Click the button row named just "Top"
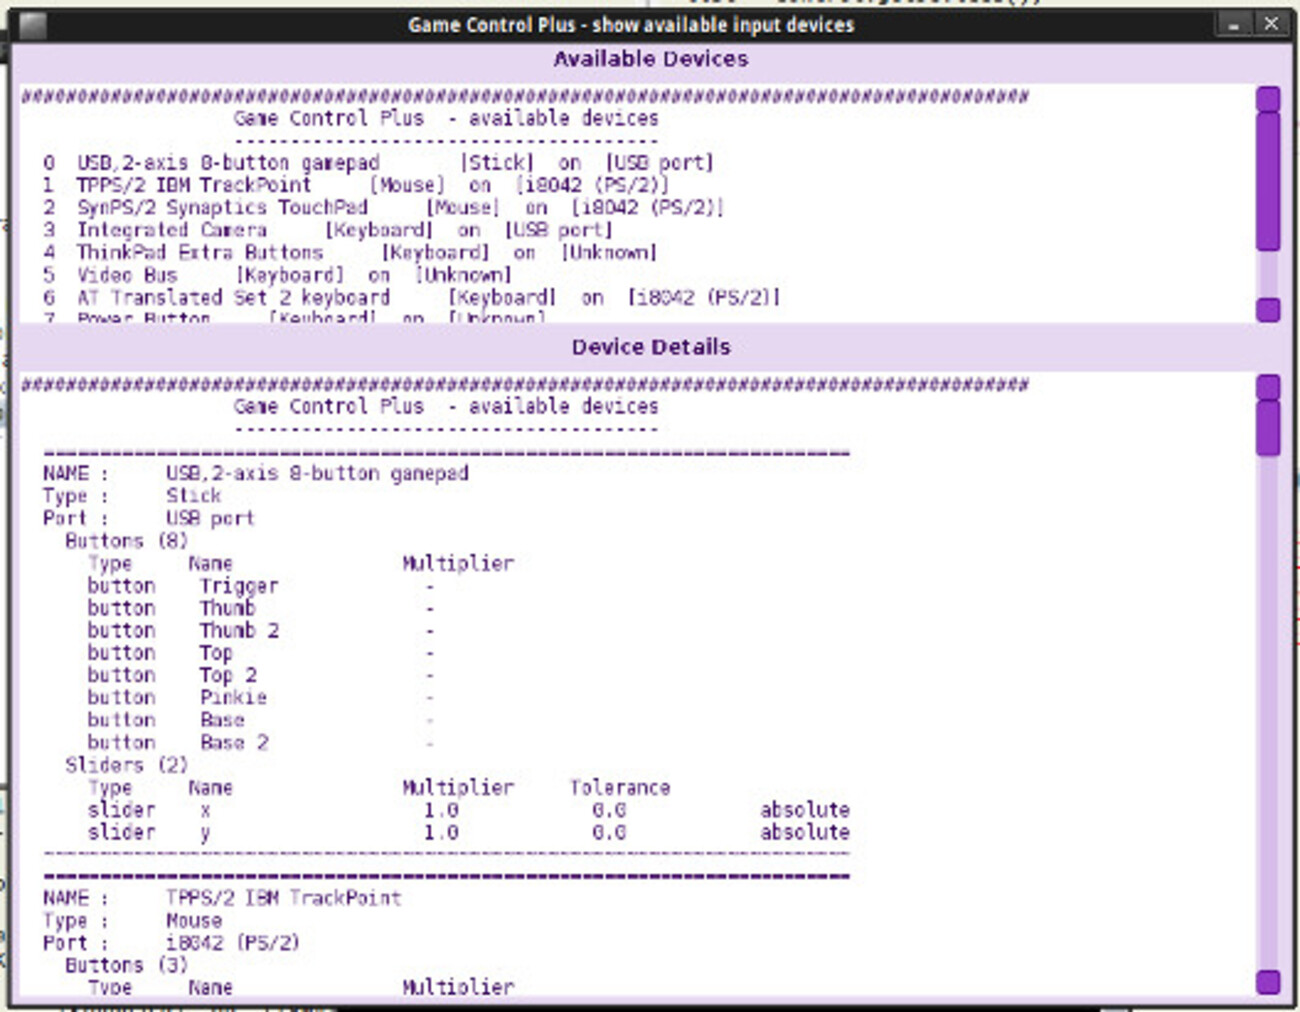1300x1012 pixels. pos(261,653)
